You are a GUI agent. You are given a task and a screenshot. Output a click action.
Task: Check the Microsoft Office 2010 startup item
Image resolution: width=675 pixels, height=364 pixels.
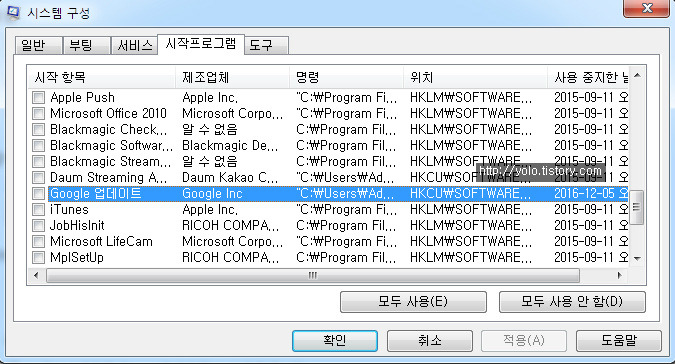point(39,114)
